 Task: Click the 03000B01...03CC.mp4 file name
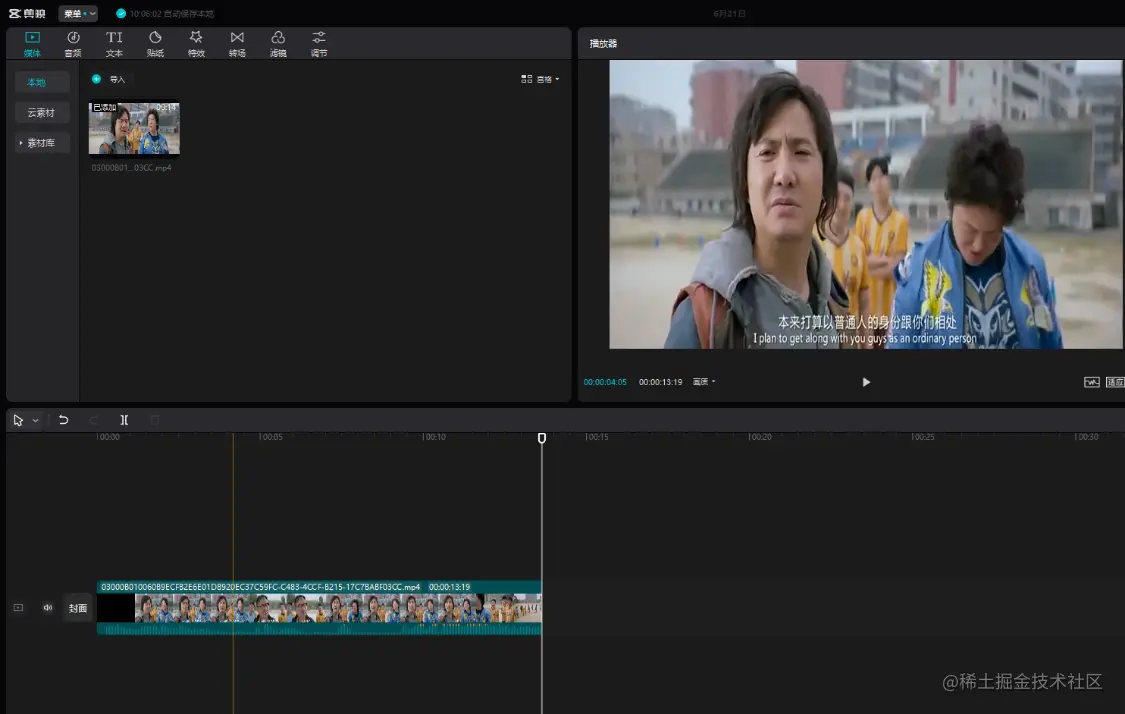131,168
